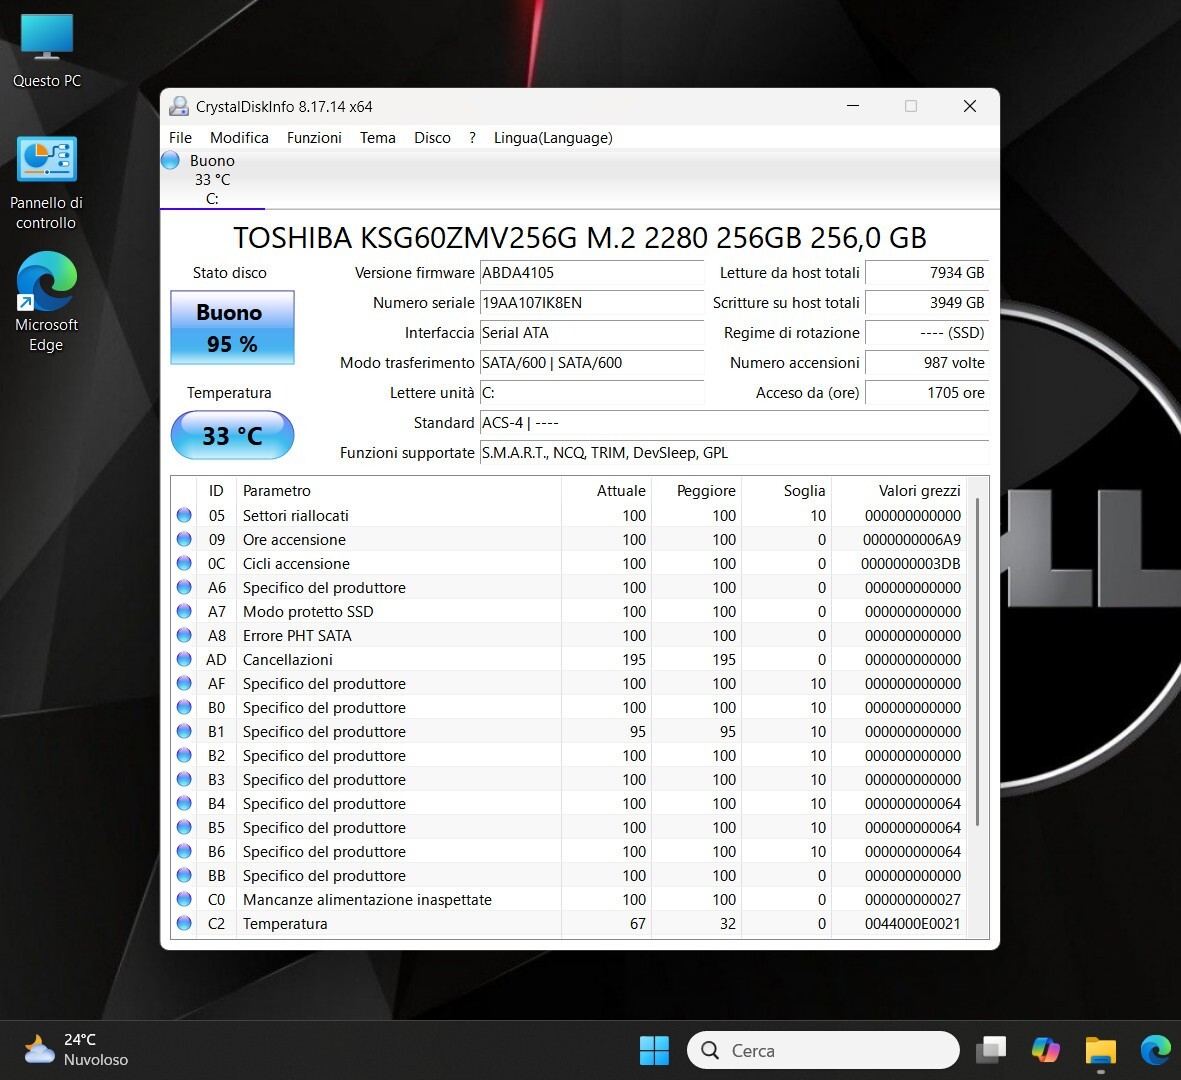The width and height of the screenshot is (1181, 1080).
Task: Select the Mancanze alimentazione inaspettate row text
Action: [368, 899]
